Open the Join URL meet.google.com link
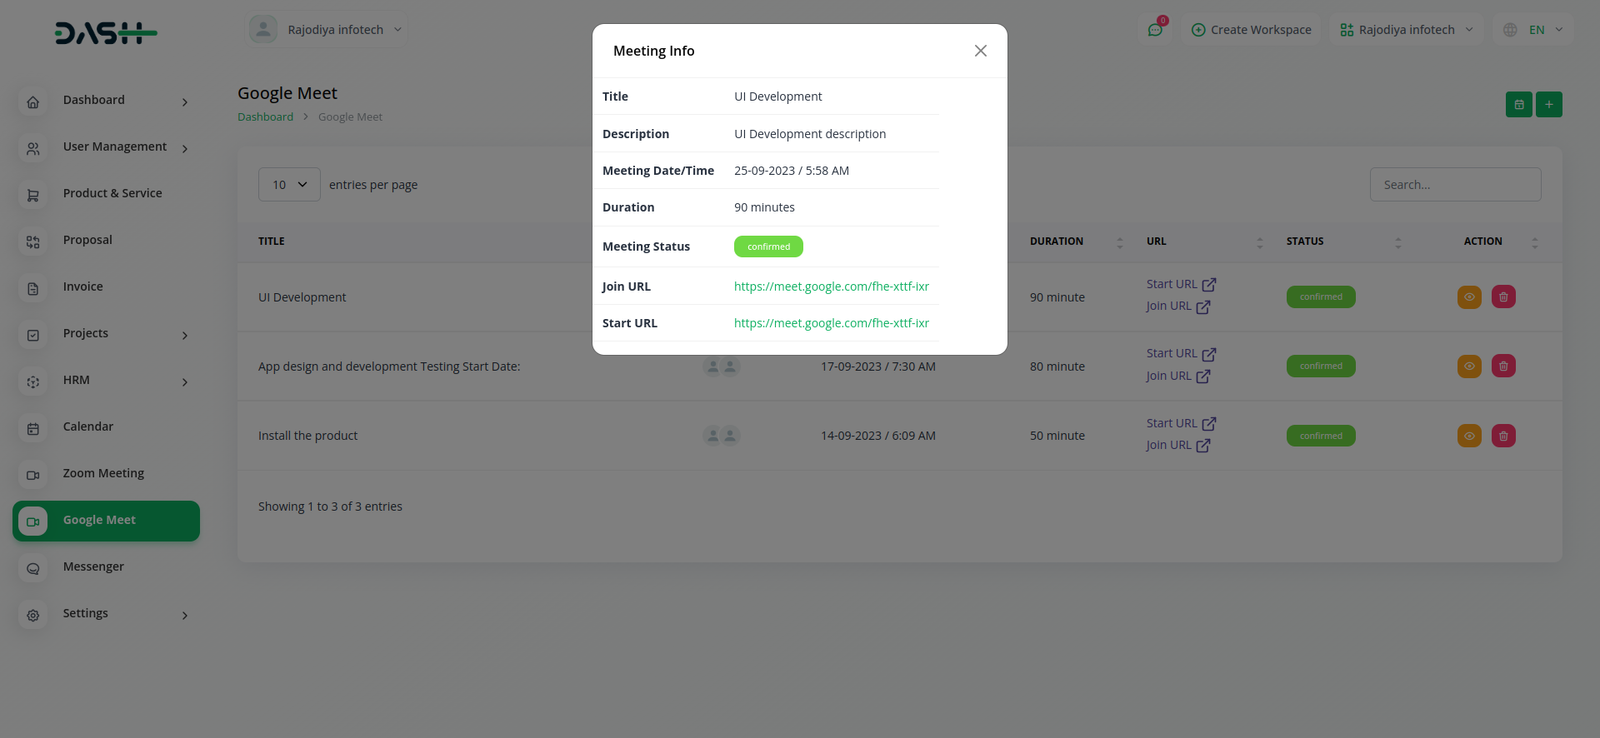1600x738 pixels. pos(831,287)
